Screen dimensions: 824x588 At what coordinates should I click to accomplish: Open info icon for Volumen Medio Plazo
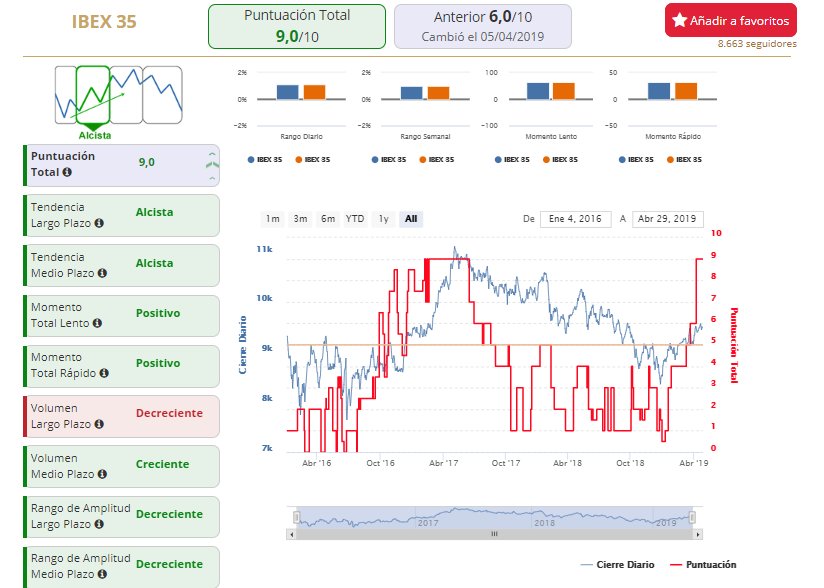(102, 474)
